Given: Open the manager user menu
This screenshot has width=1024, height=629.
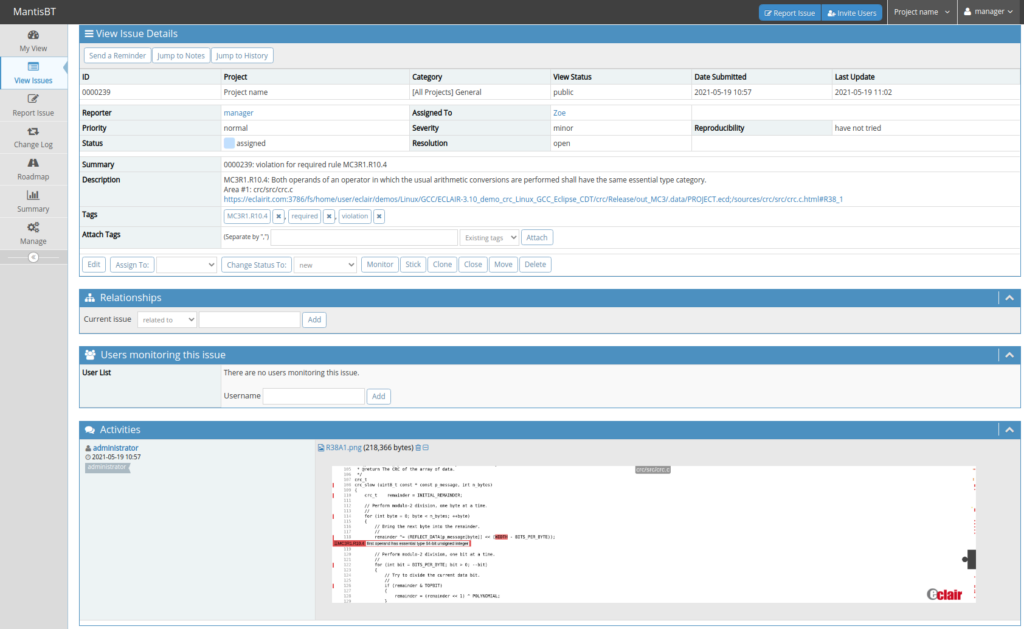Looking at the screenshot, I should [989, 12].
